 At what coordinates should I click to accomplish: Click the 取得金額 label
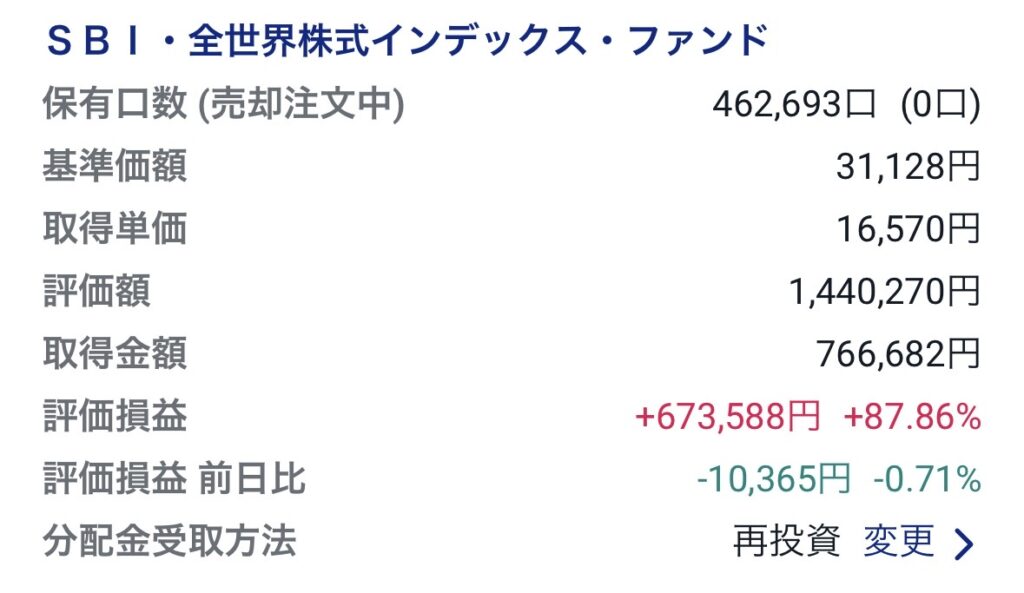pos(114,354)
